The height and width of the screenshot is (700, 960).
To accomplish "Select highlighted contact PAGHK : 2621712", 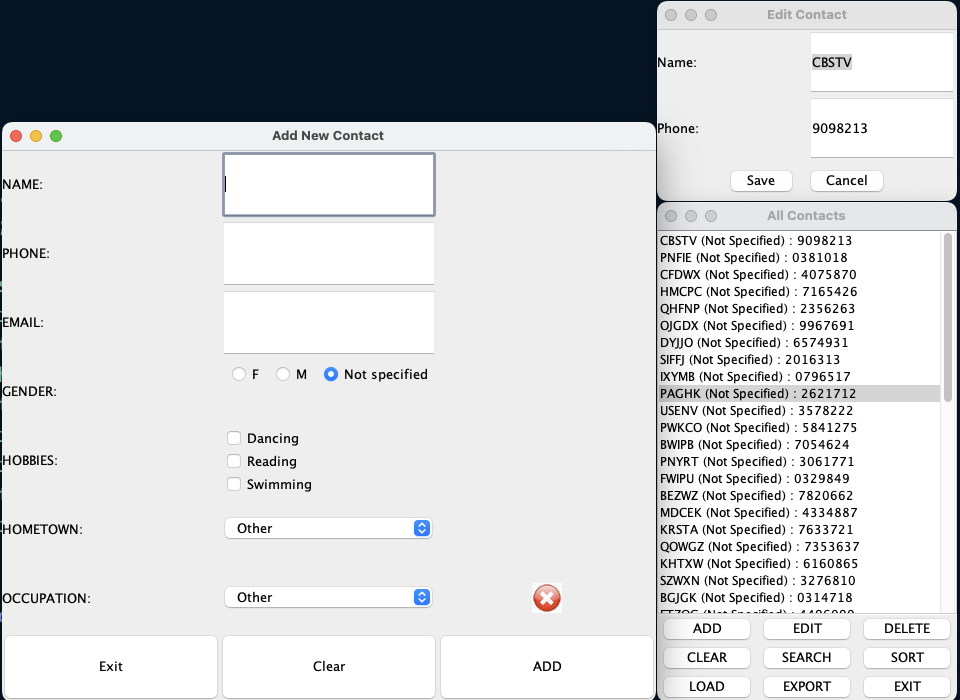I will point(800,394).
